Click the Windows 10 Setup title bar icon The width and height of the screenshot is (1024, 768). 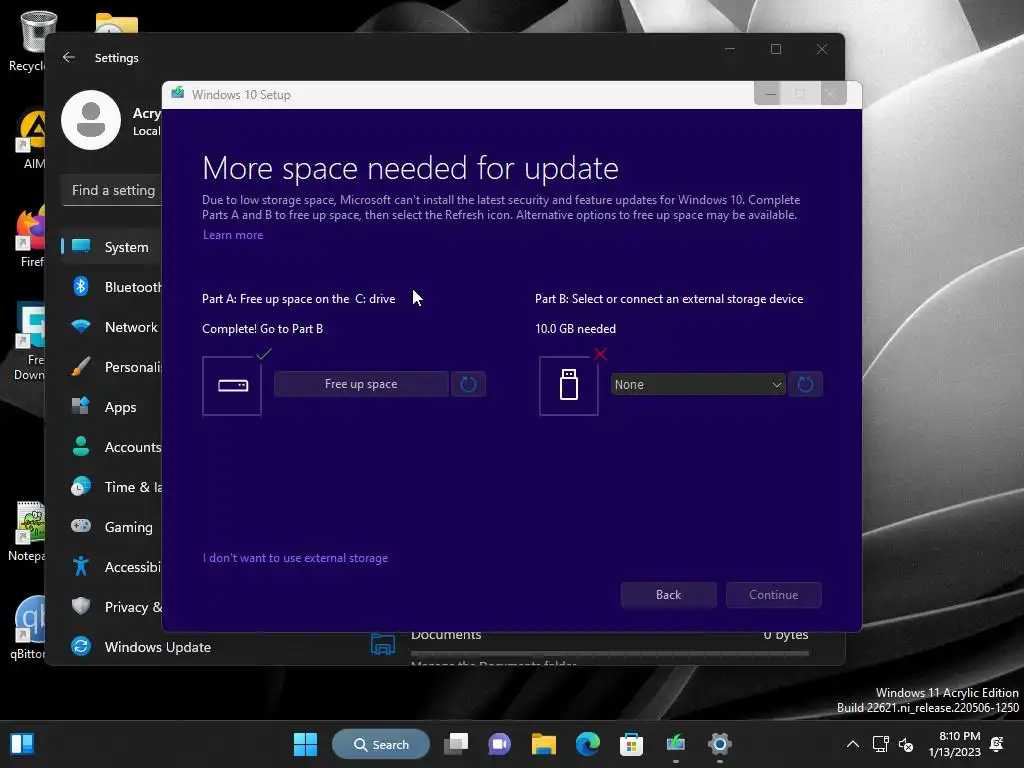point(178,93)
